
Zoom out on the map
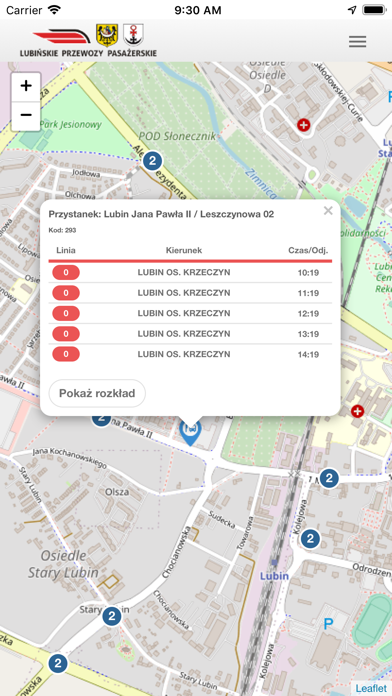point(26,116)
